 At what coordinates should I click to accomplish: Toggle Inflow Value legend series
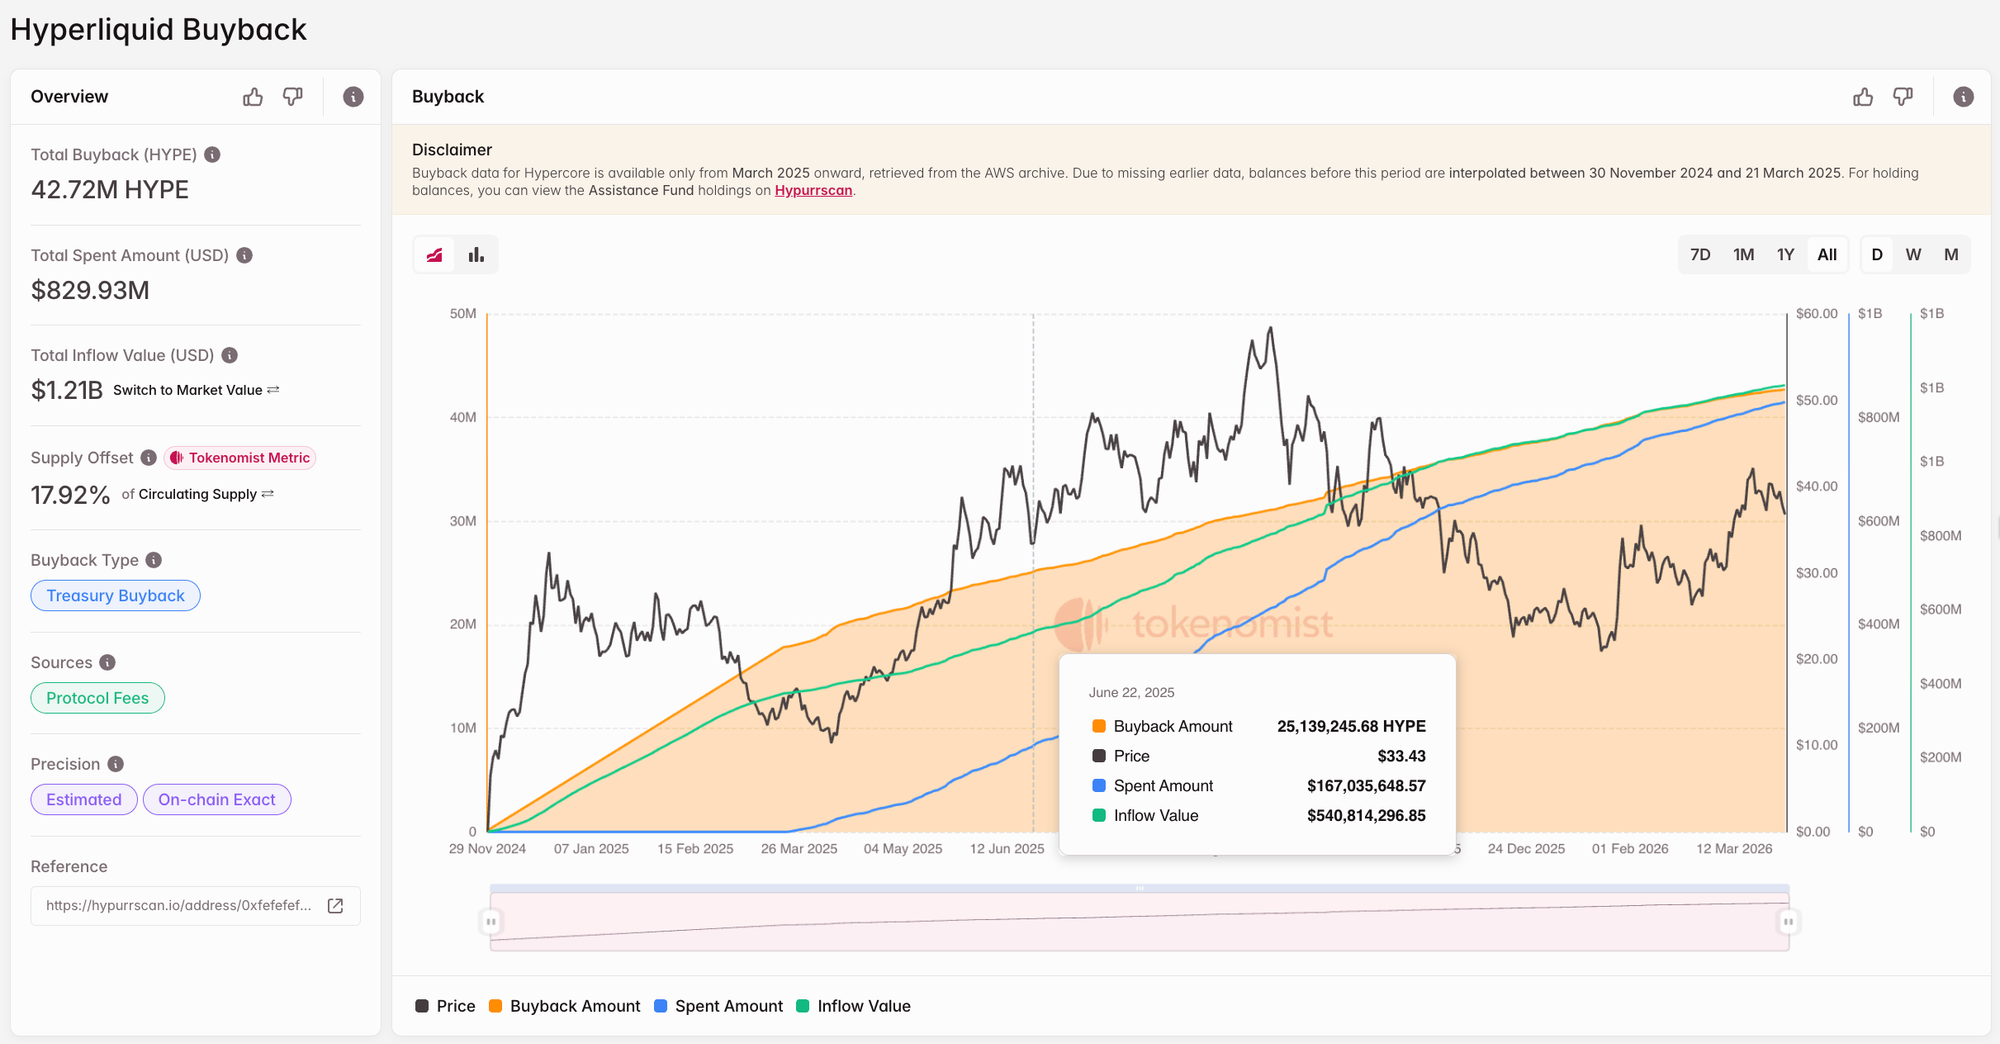tap(853, 1006)
